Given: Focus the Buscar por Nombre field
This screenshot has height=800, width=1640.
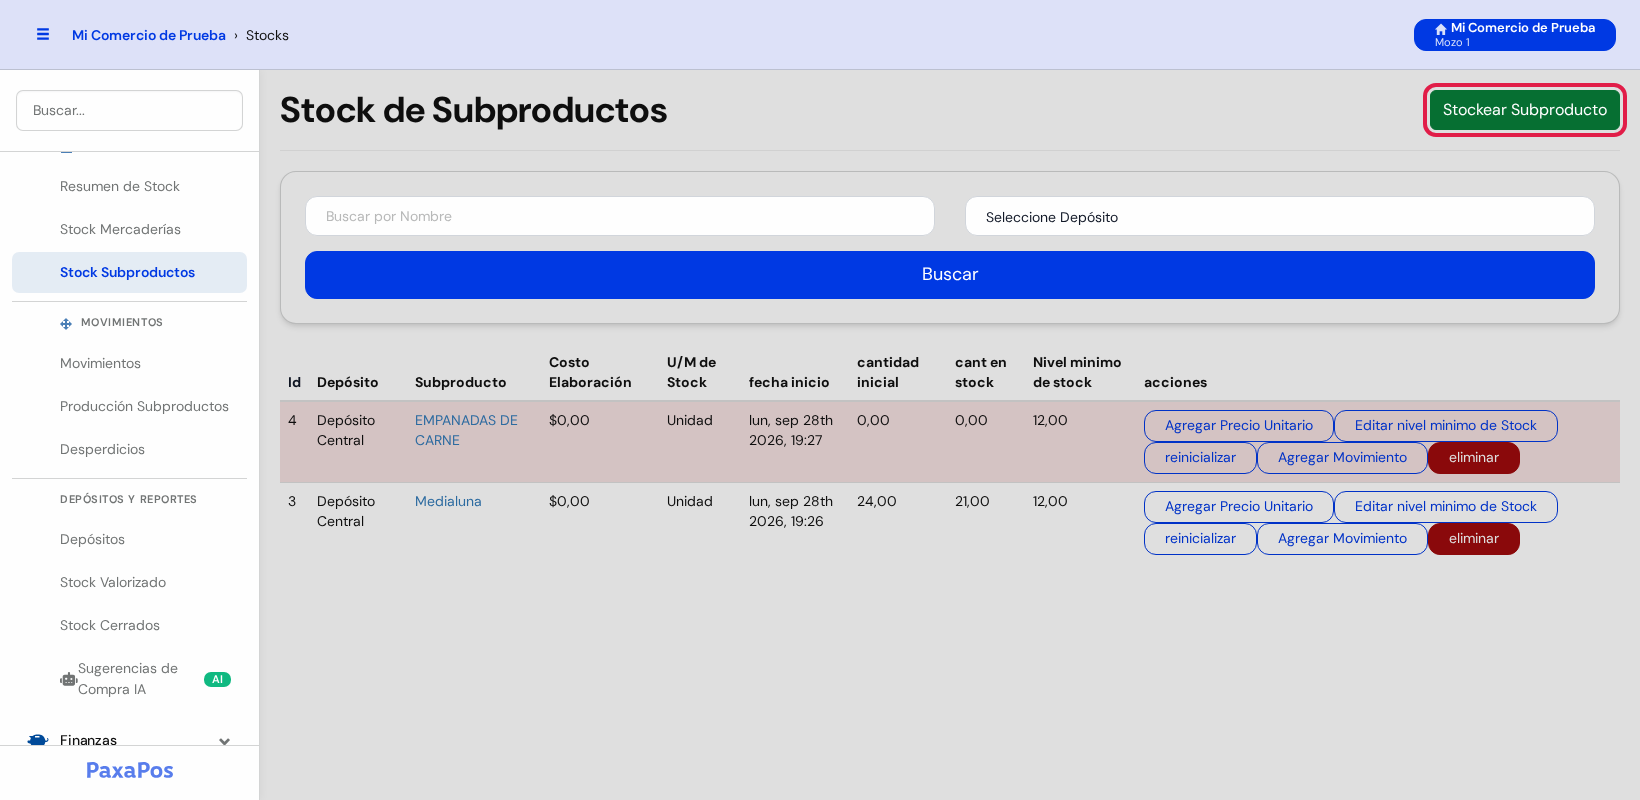Looking at the screenshot, I should [x=620, y=216].
